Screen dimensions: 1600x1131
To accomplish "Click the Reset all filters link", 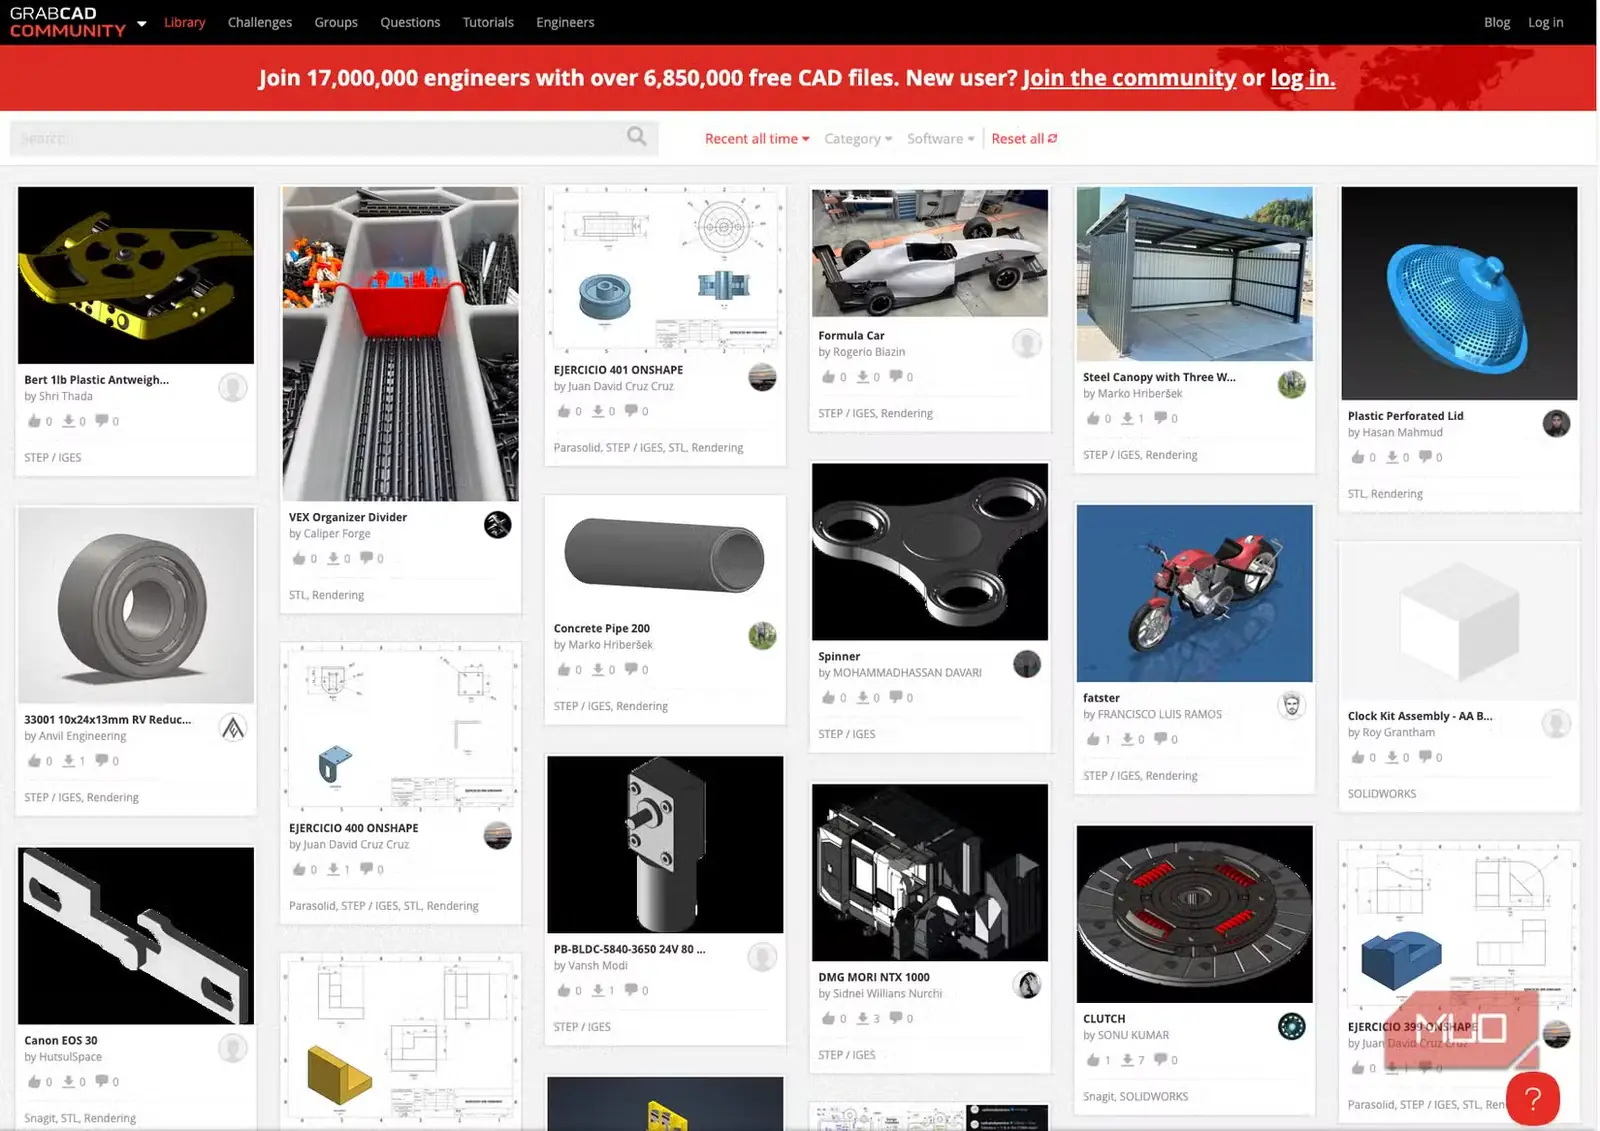I will pos(1024,139).
